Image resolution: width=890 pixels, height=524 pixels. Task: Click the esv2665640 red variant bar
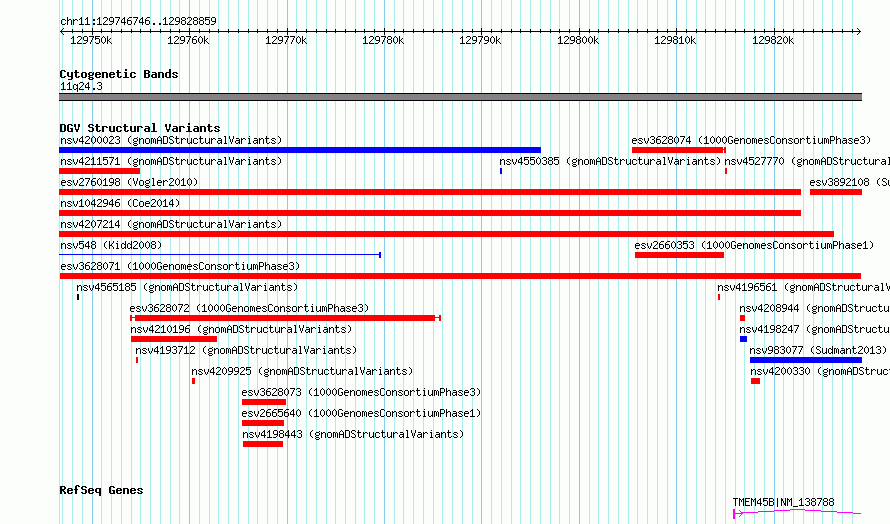point(263,424)
